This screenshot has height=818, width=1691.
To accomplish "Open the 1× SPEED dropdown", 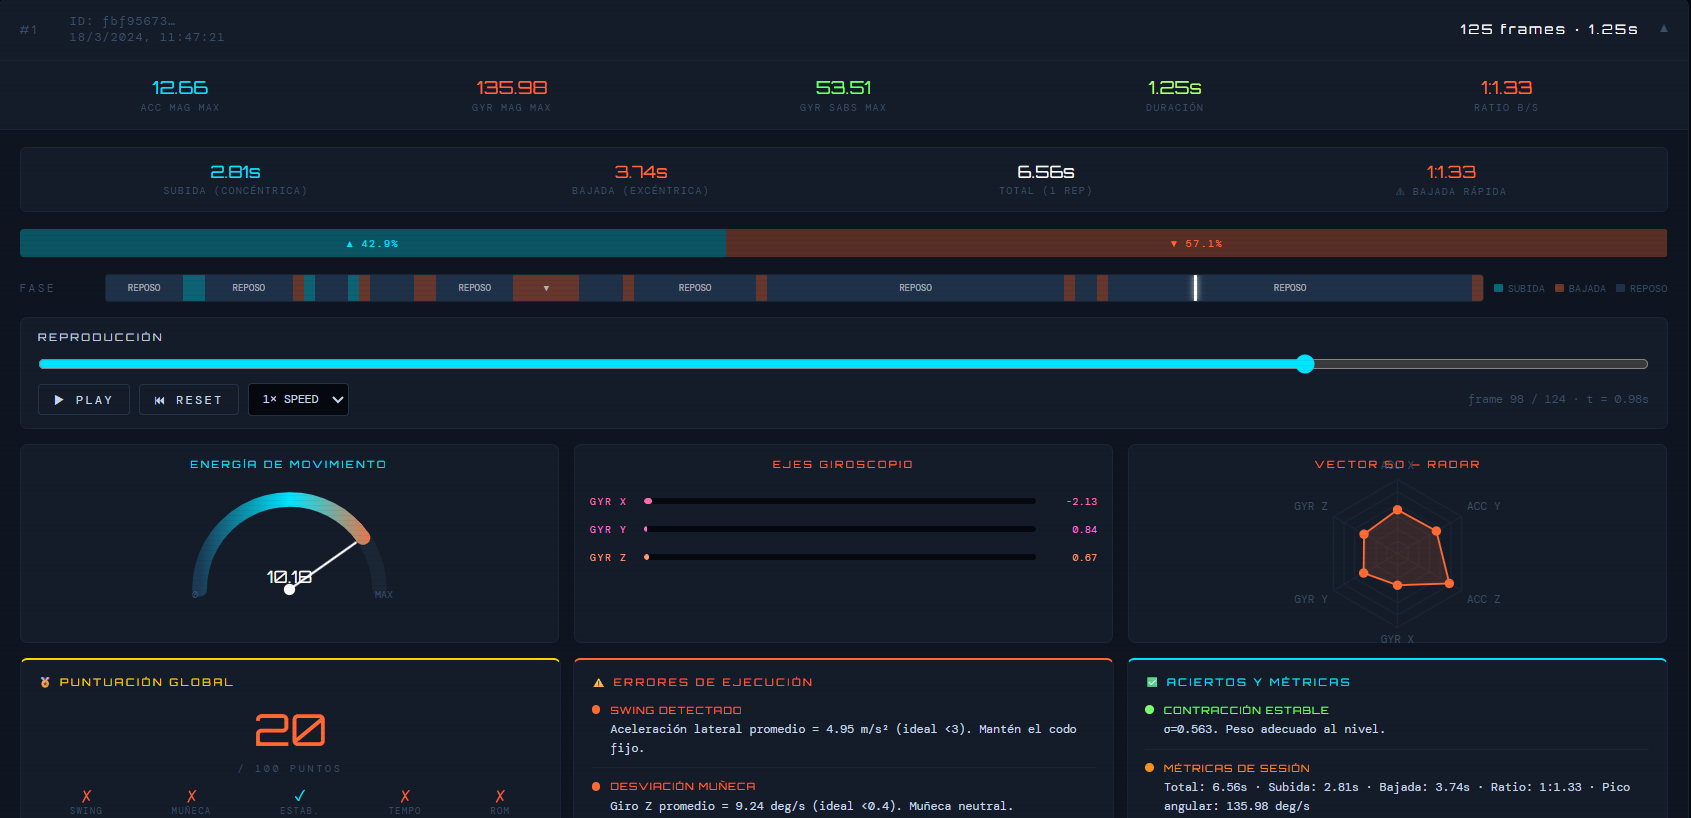I will 298,399.
